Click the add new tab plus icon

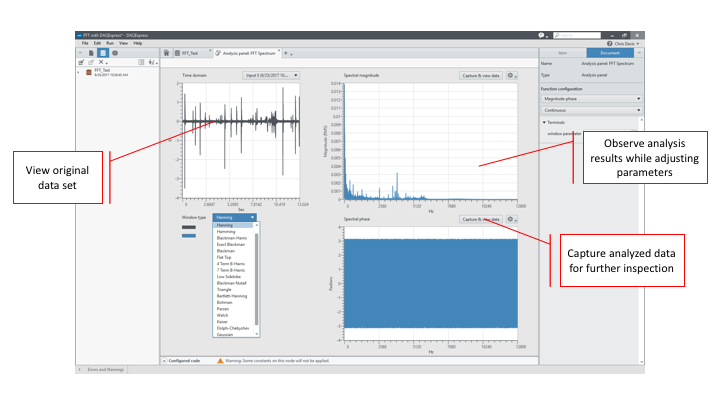tap(286, 52)
